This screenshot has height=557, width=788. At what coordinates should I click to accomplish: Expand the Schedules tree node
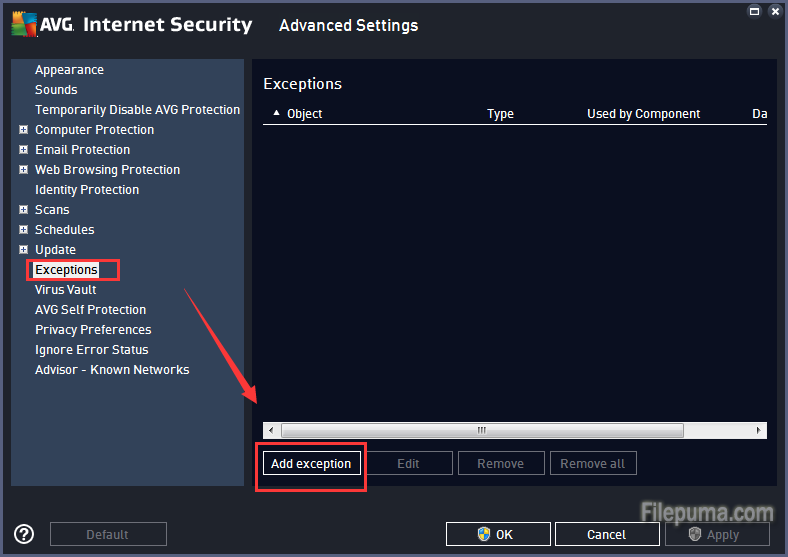(23, 230)
